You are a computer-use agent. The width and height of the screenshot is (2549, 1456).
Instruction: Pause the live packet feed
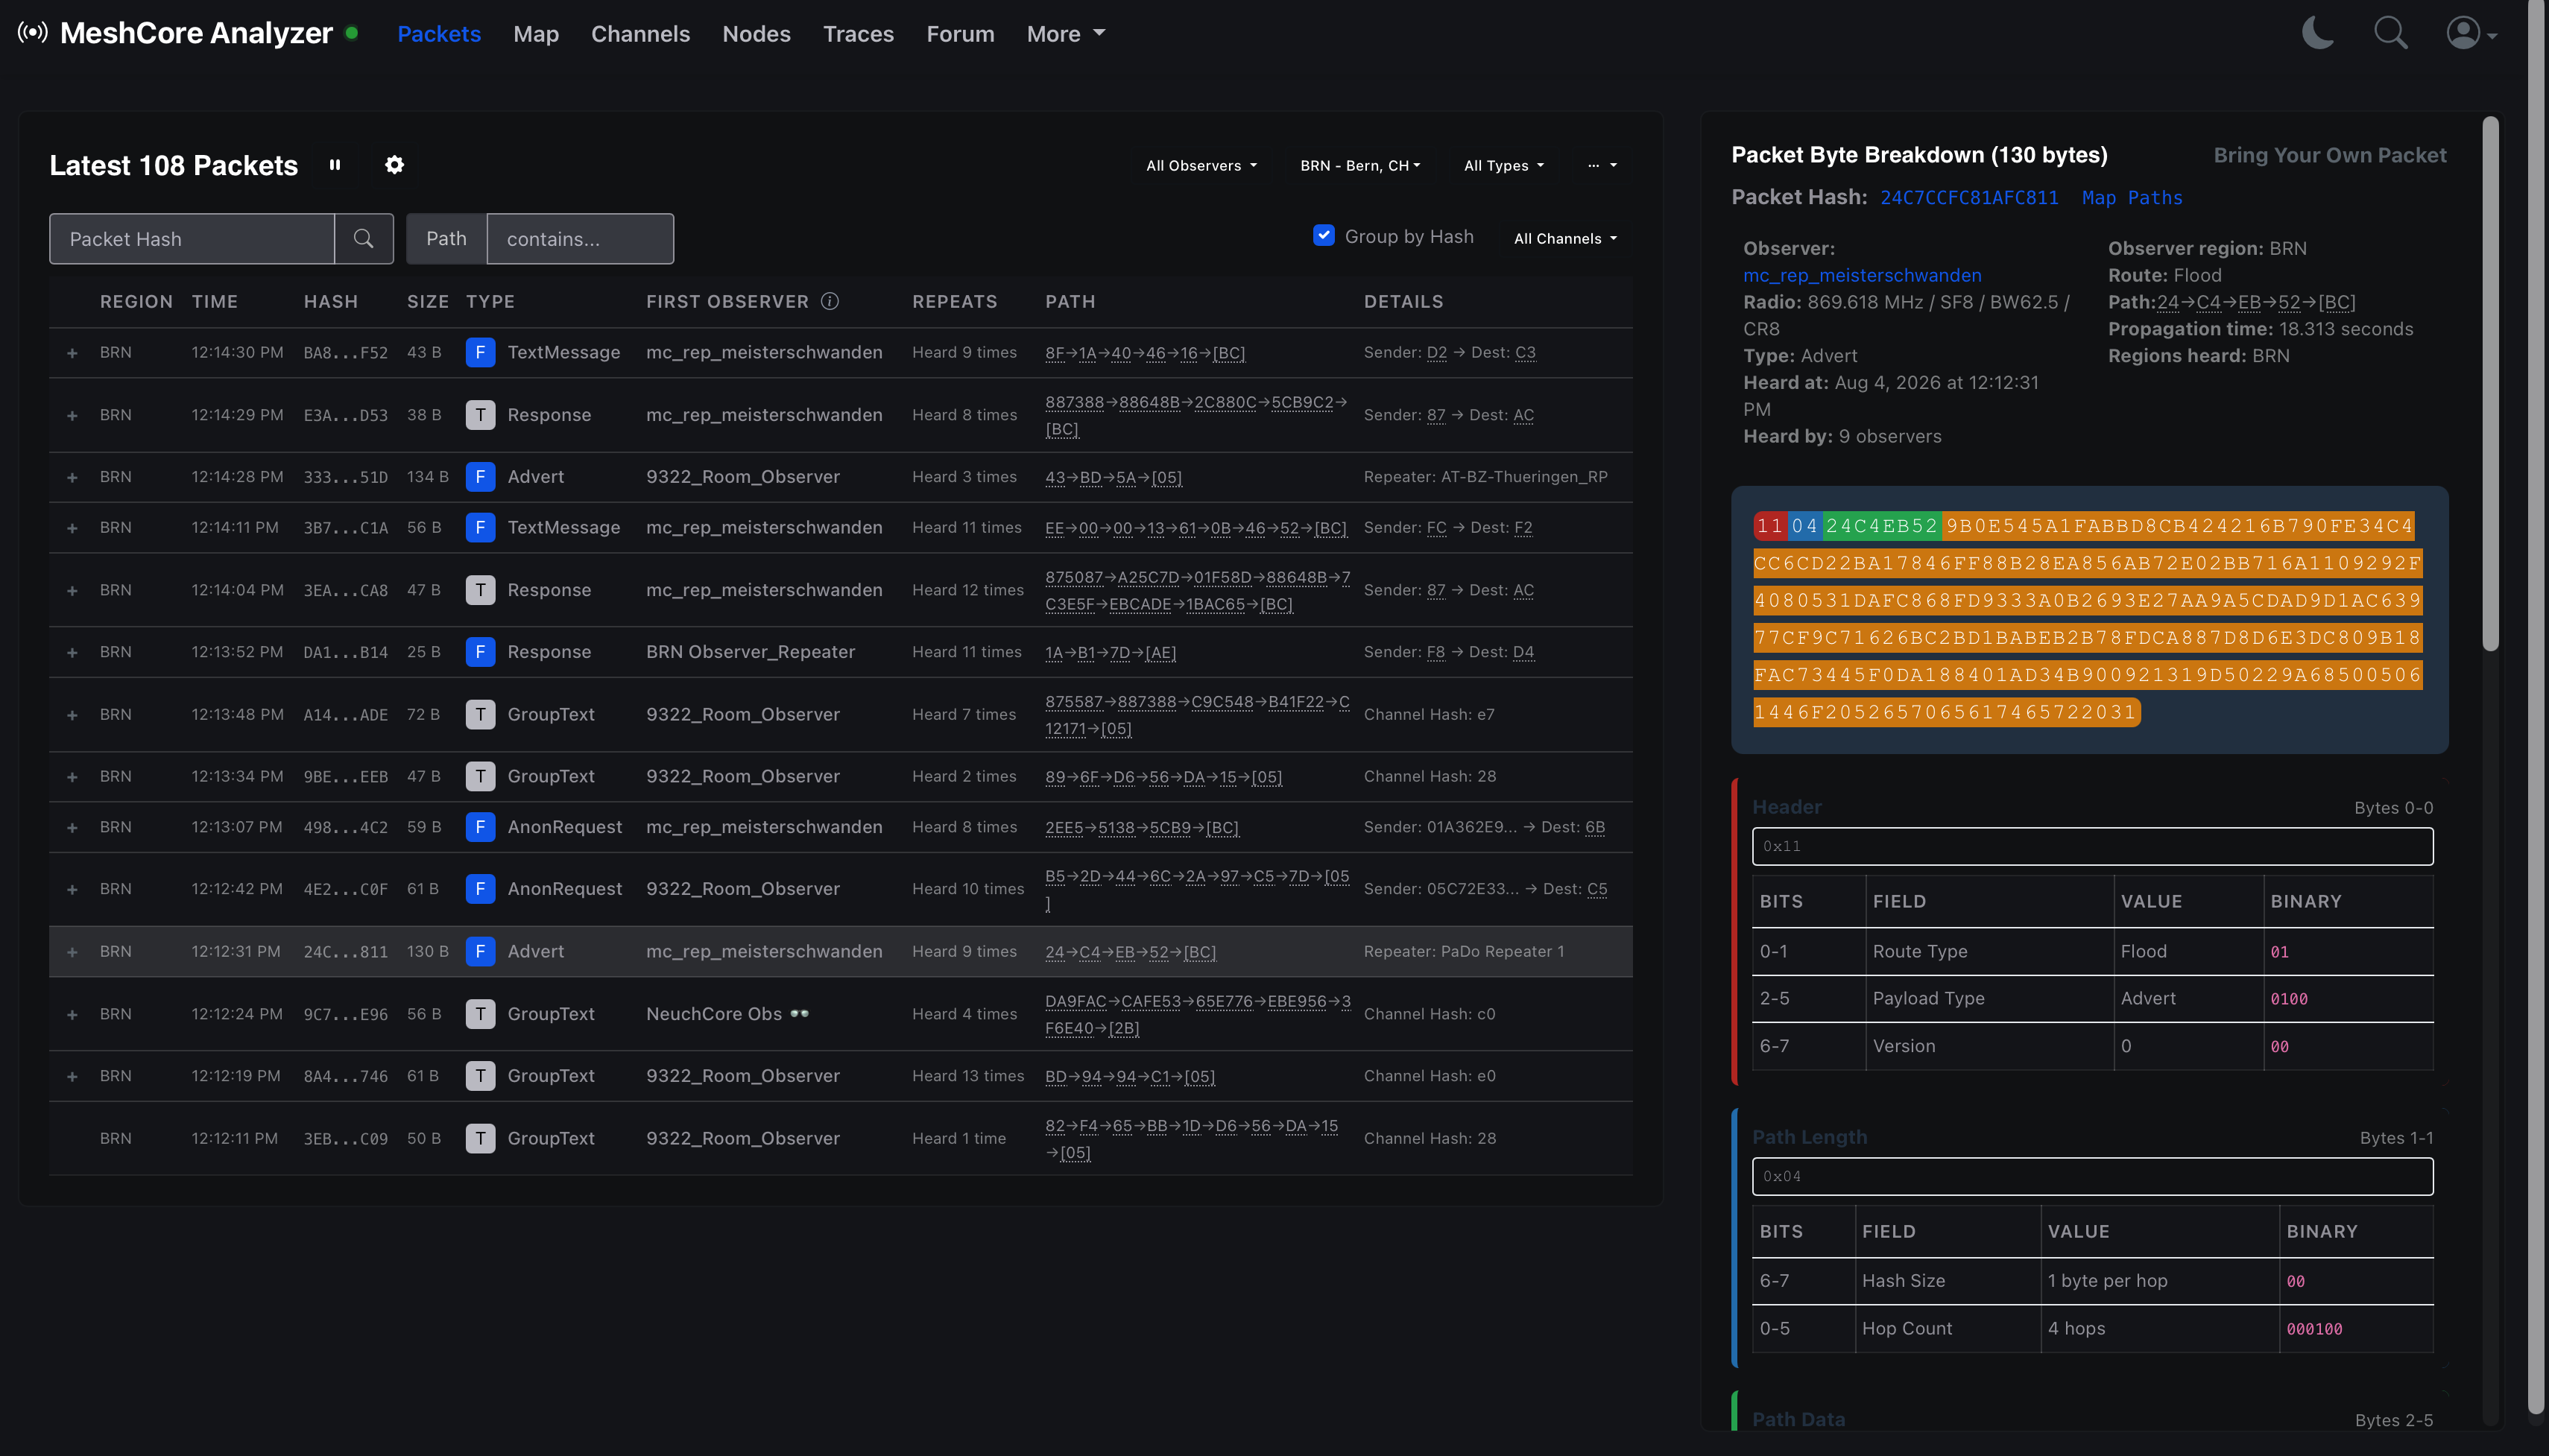coord(335,165)
